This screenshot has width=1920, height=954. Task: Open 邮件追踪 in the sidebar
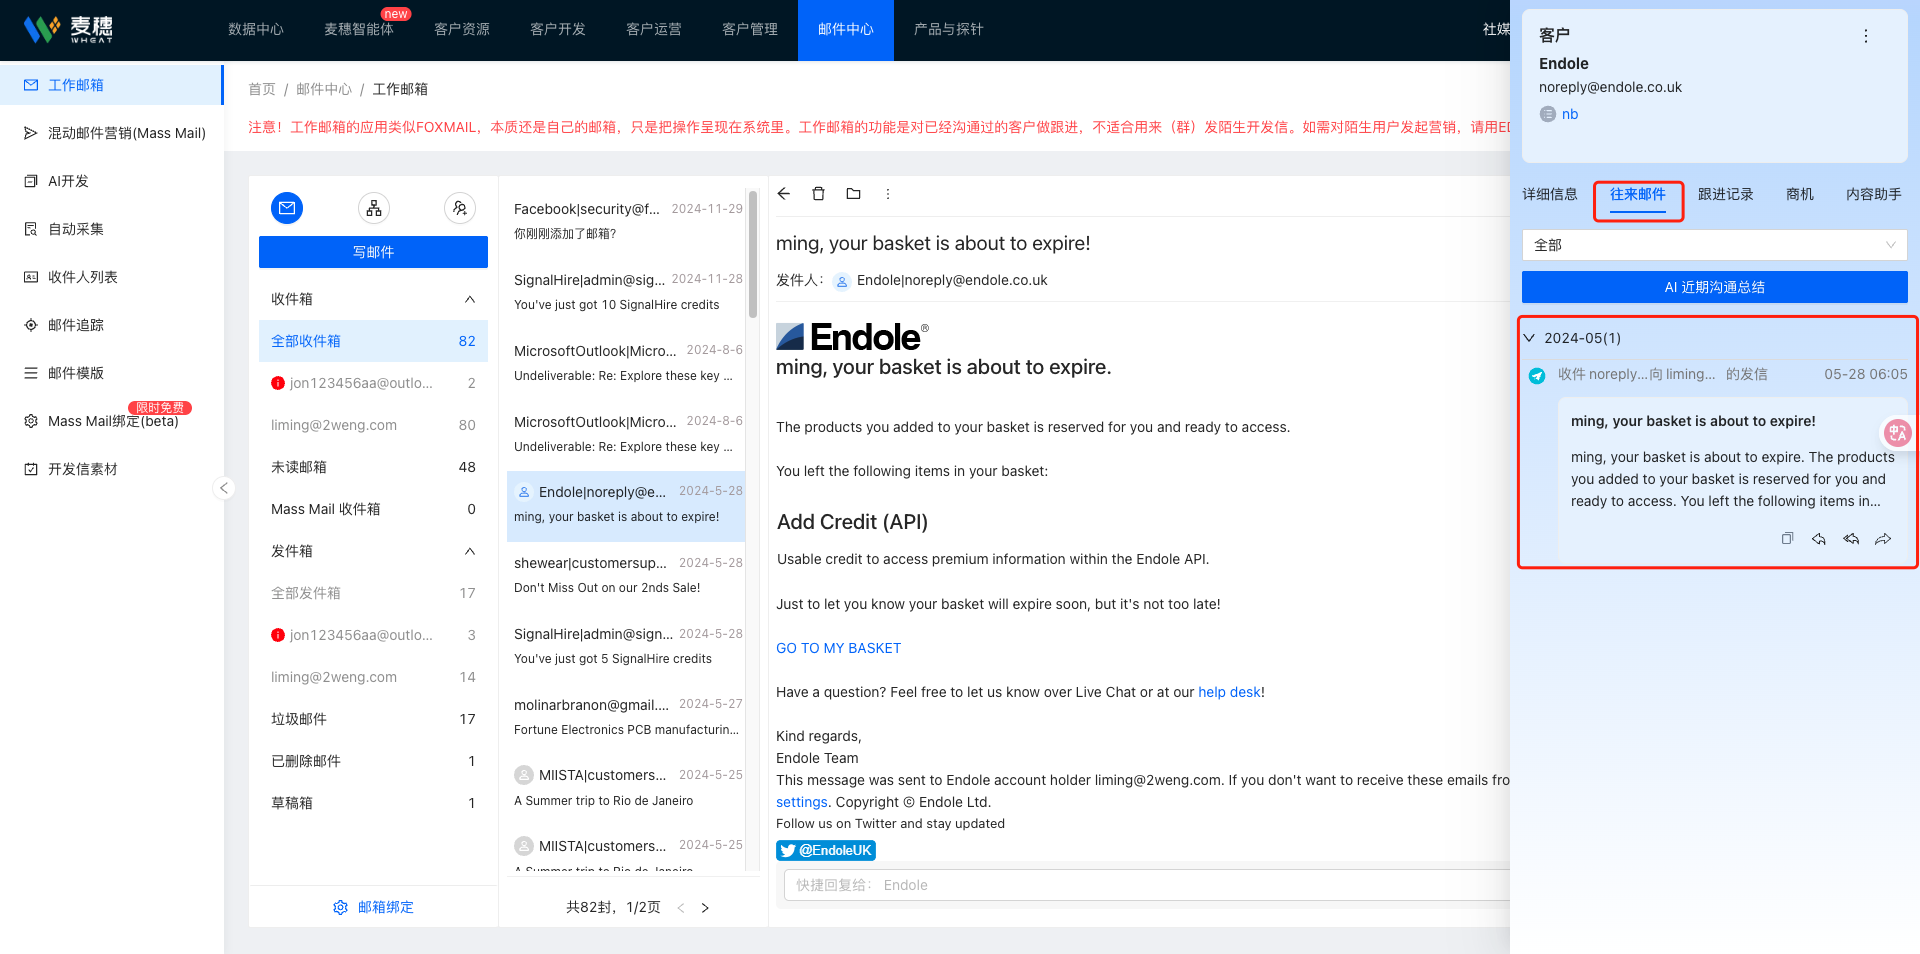pyautogui.click(x=111, y=325)
